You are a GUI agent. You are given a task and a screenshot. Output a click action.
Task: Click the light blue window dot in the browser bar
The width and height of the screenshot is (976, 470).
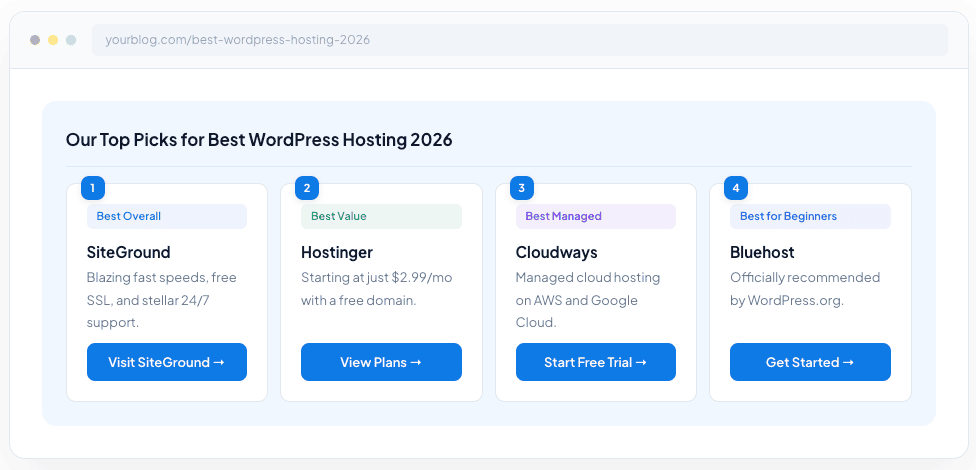tap(71, 40)
